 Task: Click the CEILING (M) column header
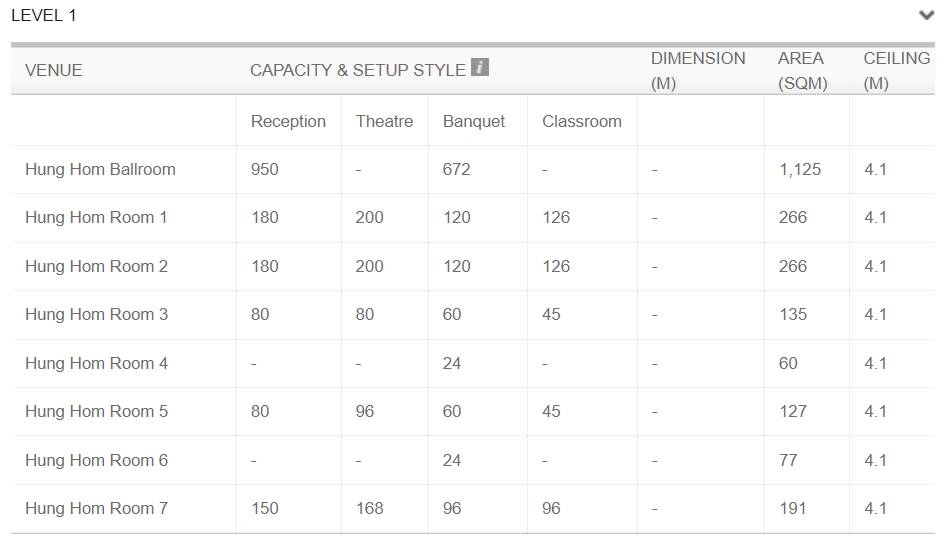(897, 70)
